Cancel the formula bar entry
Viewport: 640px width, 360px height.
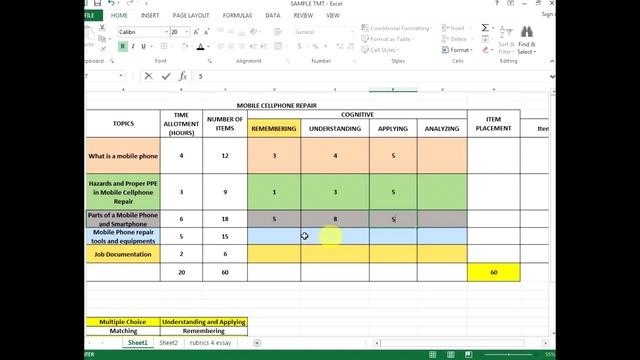tap(149, 76)
